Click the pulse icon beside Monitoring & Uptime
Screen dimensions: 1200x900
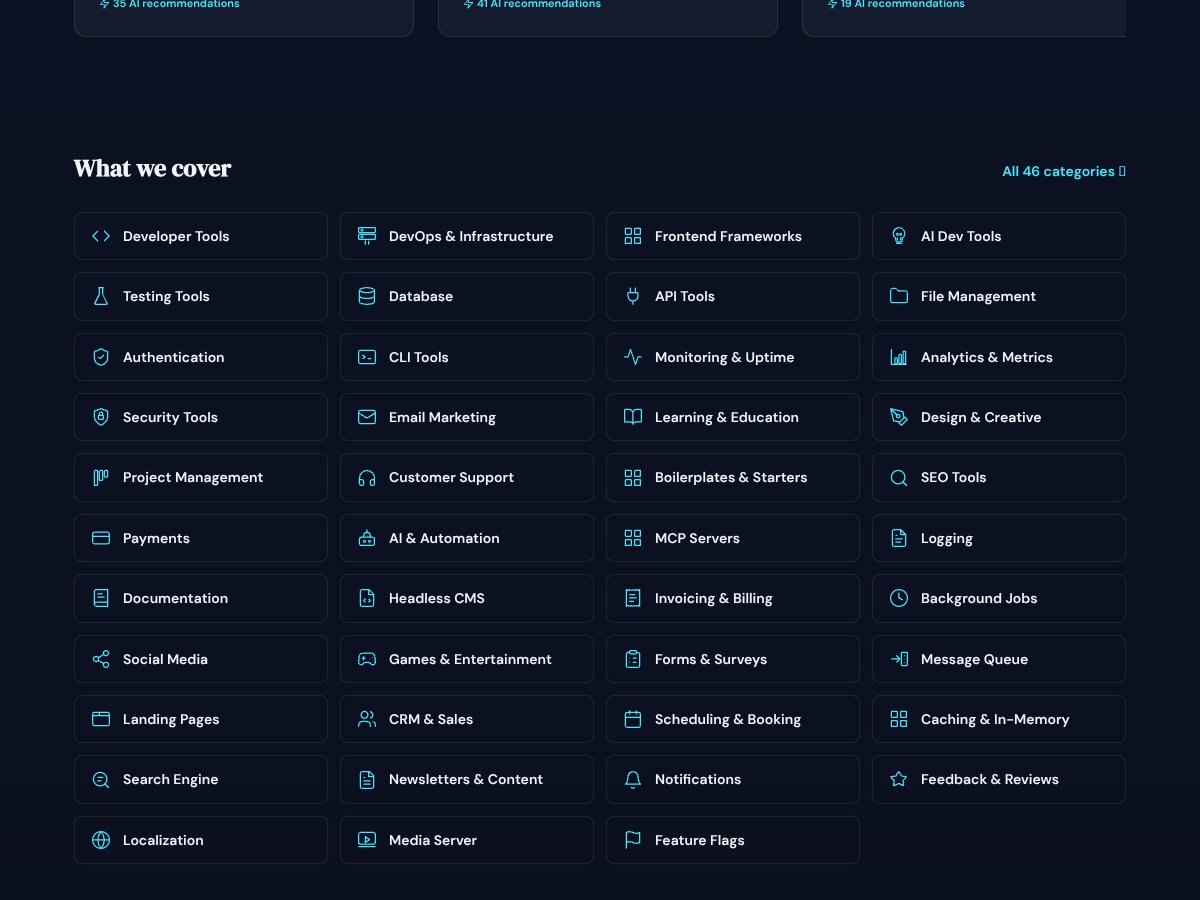click(x=633, y=357)
